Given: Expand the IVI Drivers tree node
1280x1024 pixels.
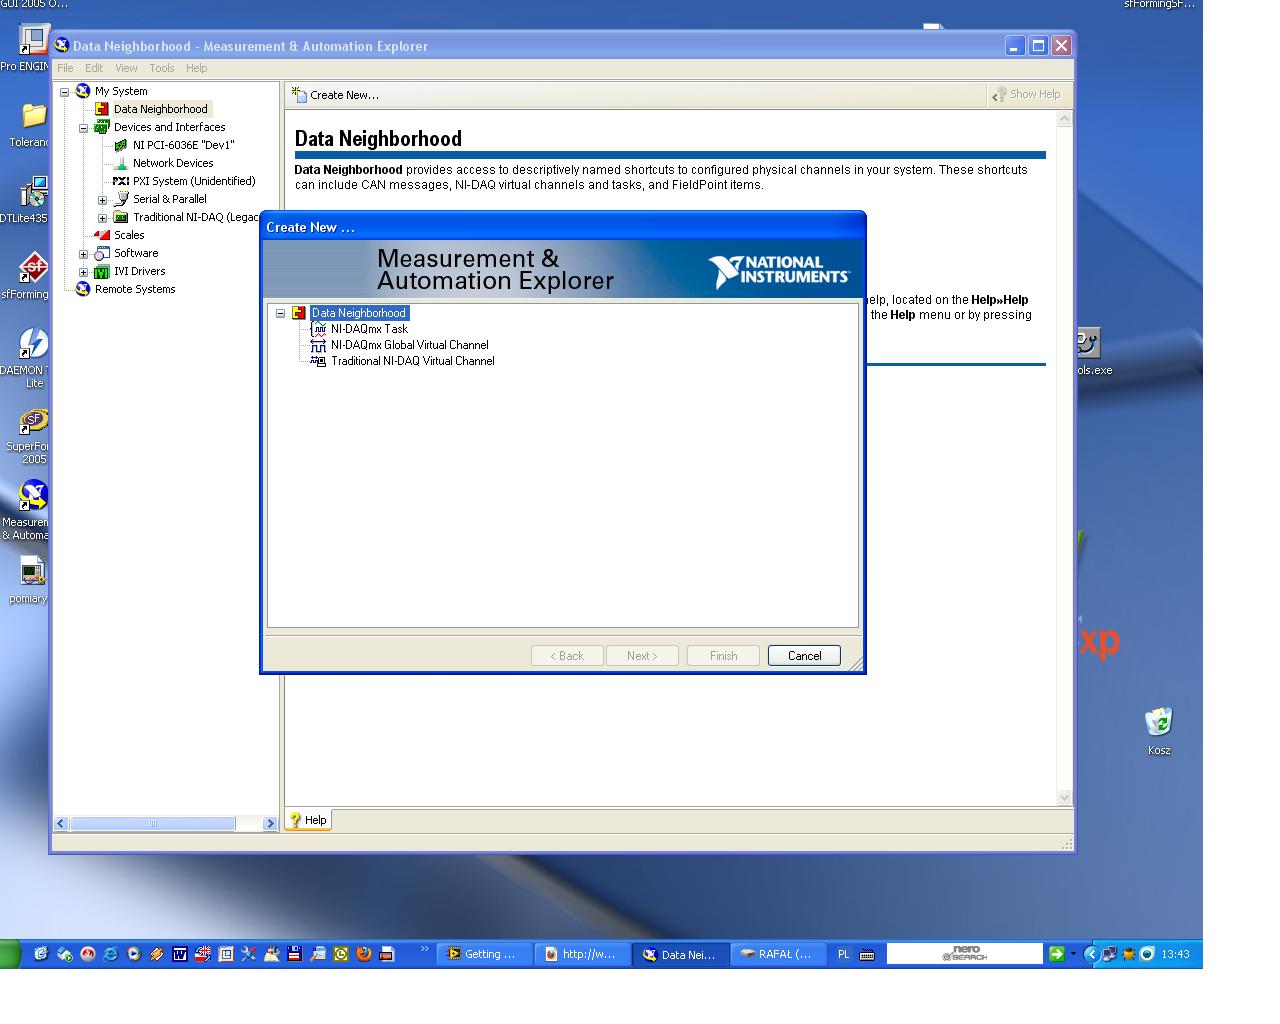Looking at the screenshot, I should (84, 271).
